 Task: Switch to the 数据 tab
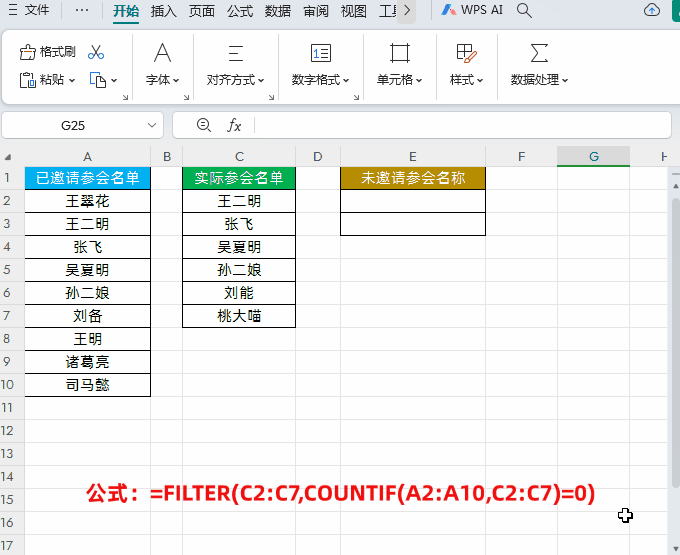click(278, 11)
